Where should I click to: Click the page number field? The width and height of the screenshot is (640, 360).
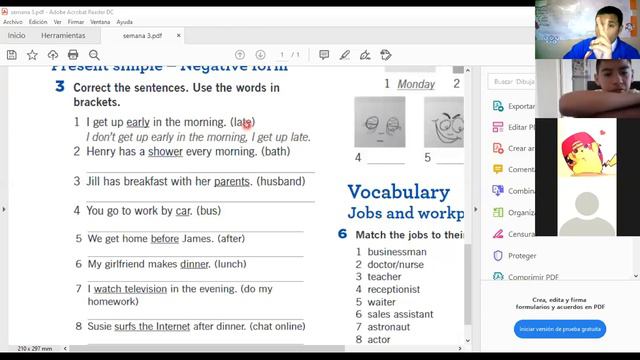click(282, 55)
